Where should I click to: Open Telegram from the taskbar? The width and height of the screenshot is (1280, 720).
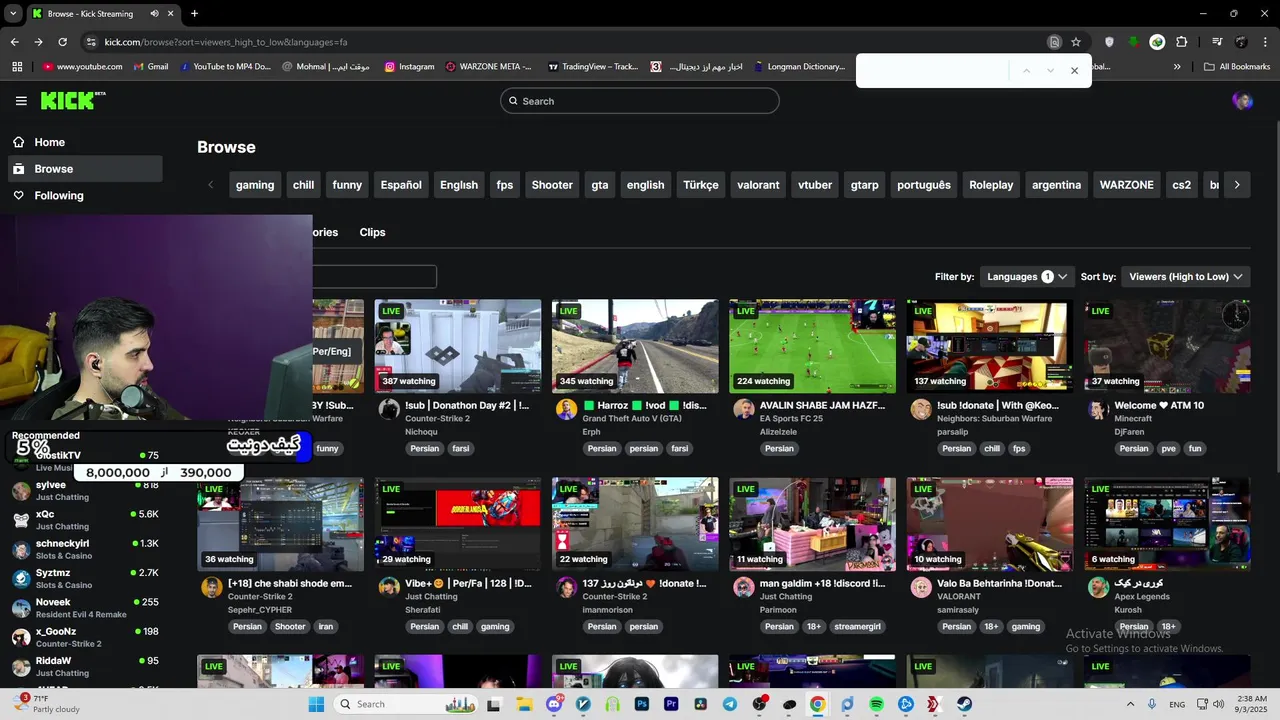730,704
